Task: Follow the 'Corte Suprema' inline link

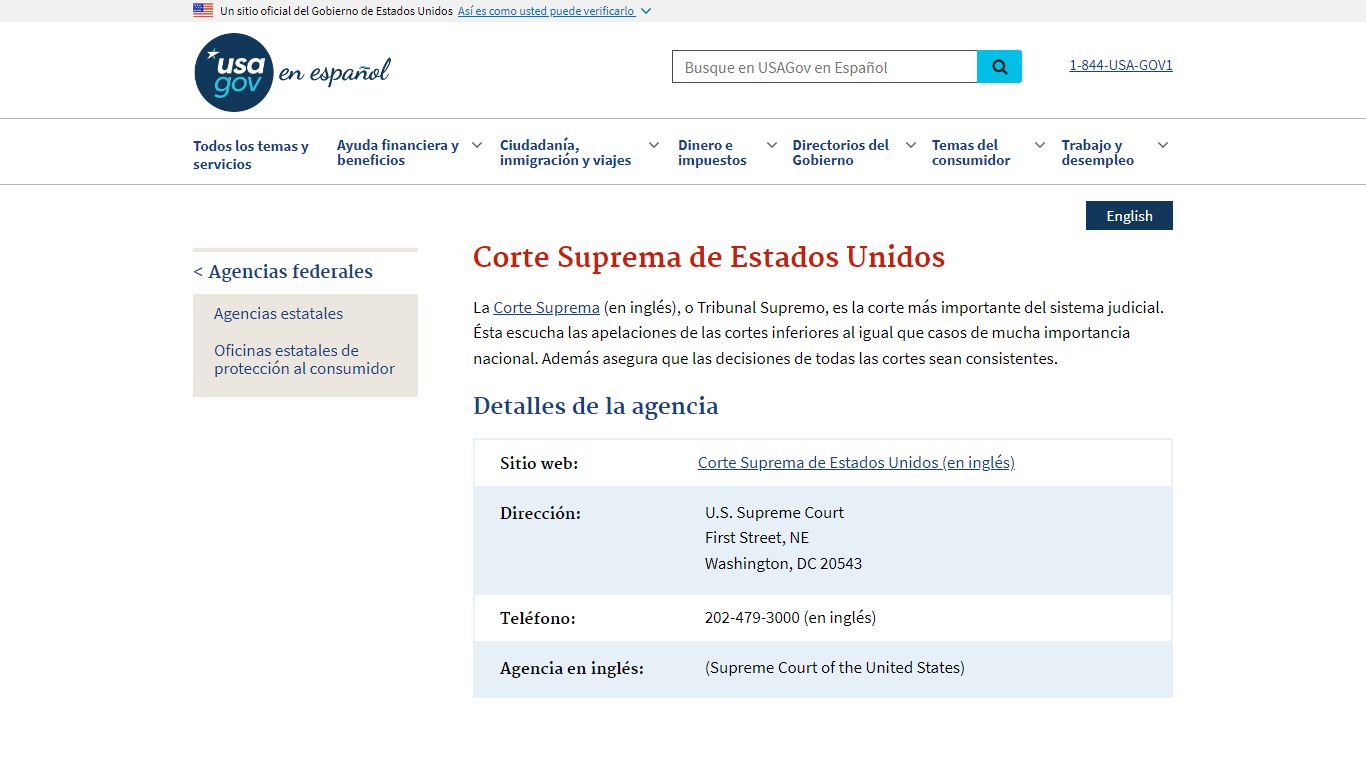Action: [546, 307]
